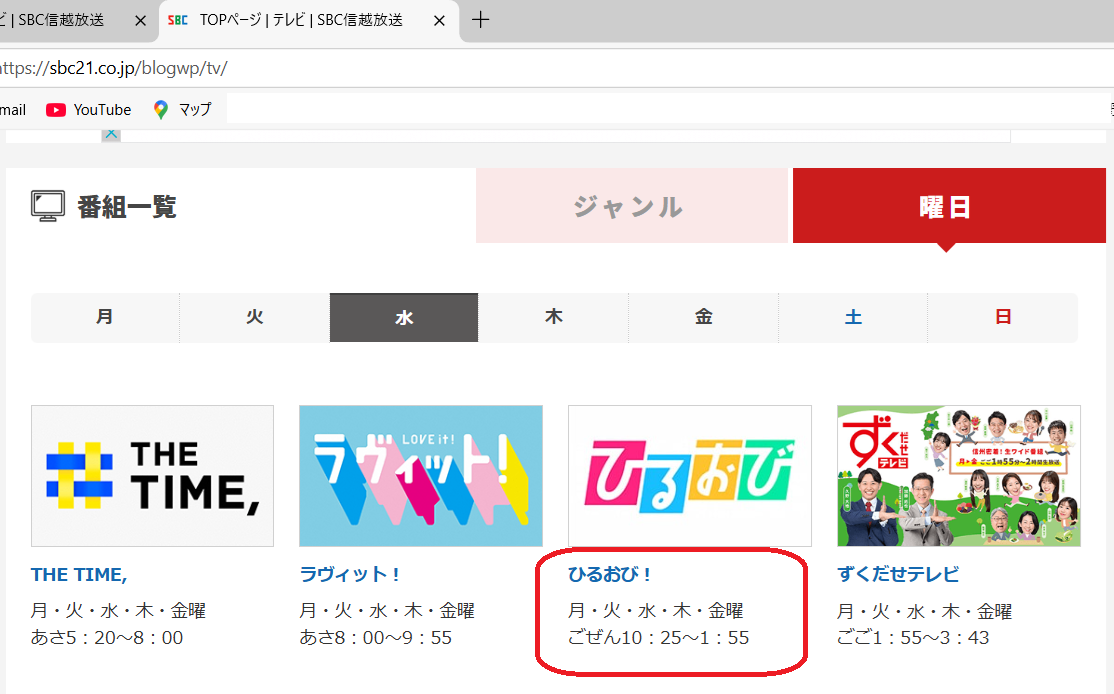
Task: Follow the THE TIME, title link
Action: 79,575
